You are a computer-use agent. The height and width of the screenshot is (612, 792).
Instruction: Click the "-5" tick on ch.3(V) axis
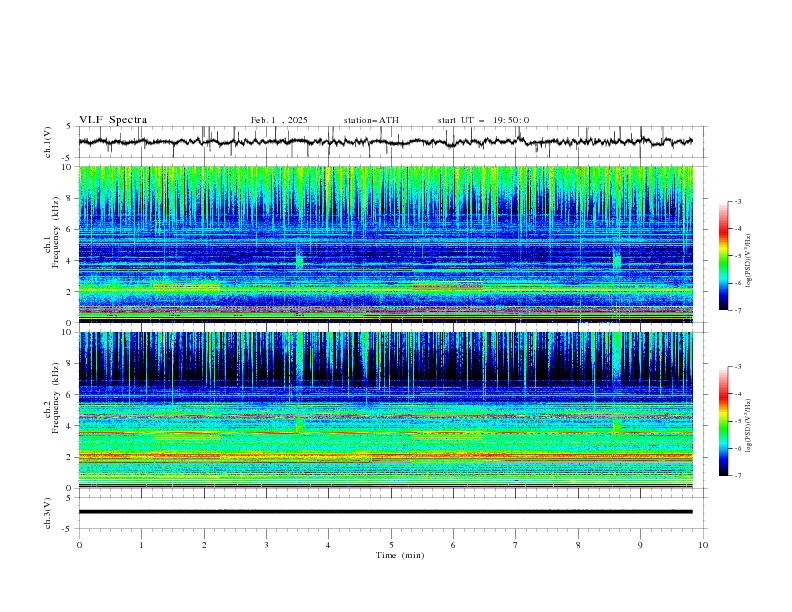(68, 529)
